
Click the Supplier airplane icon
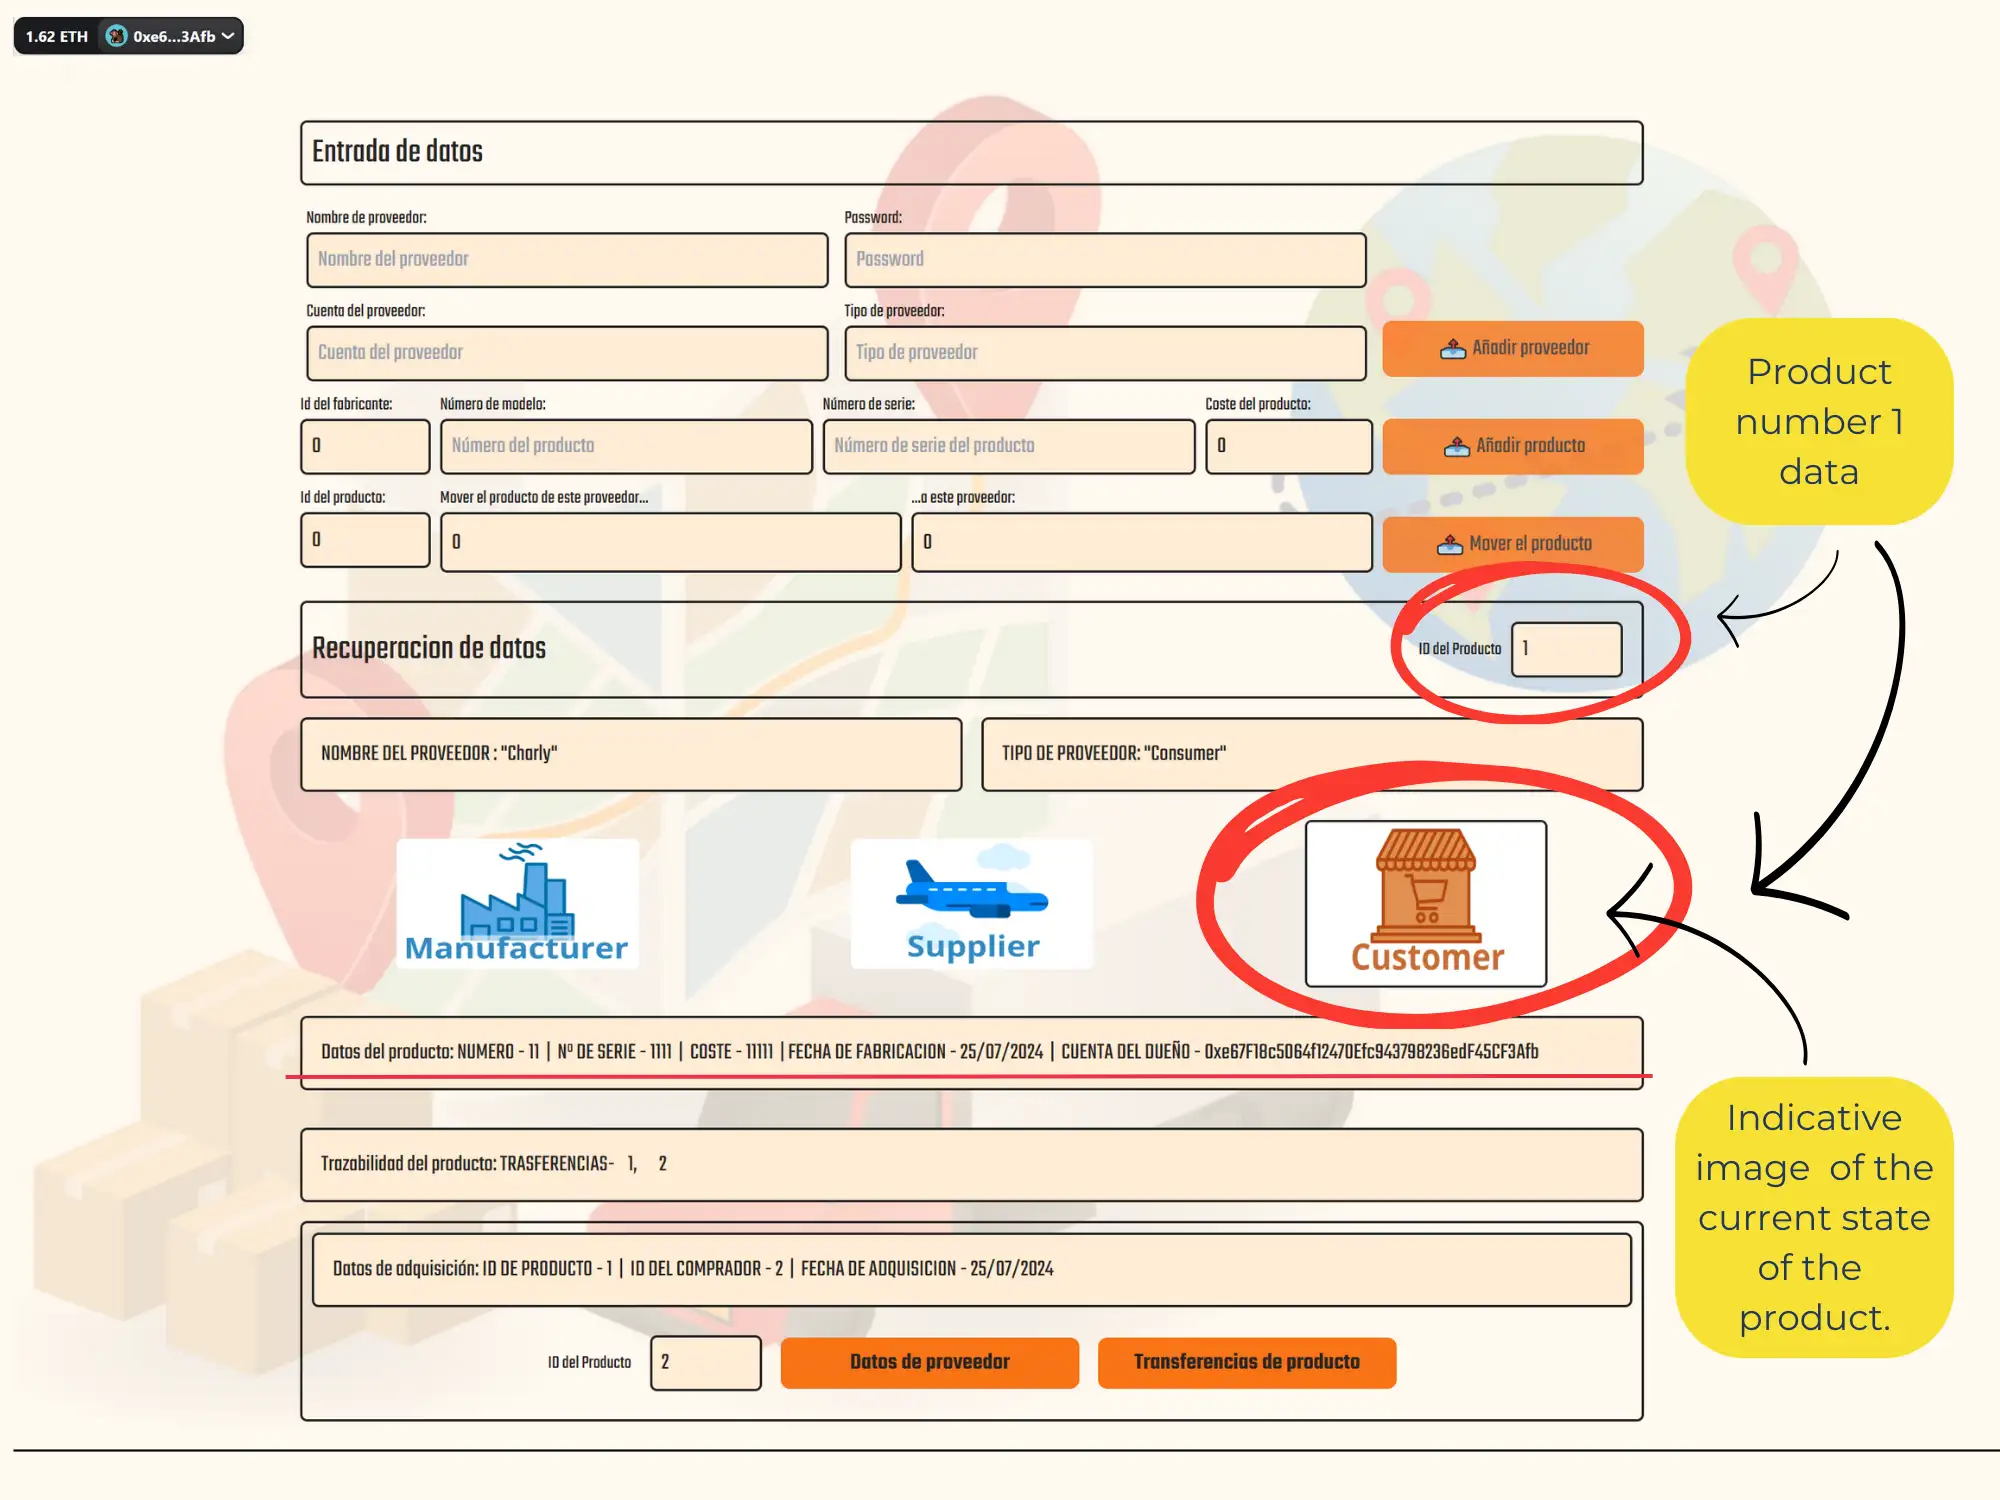(972, 903)
